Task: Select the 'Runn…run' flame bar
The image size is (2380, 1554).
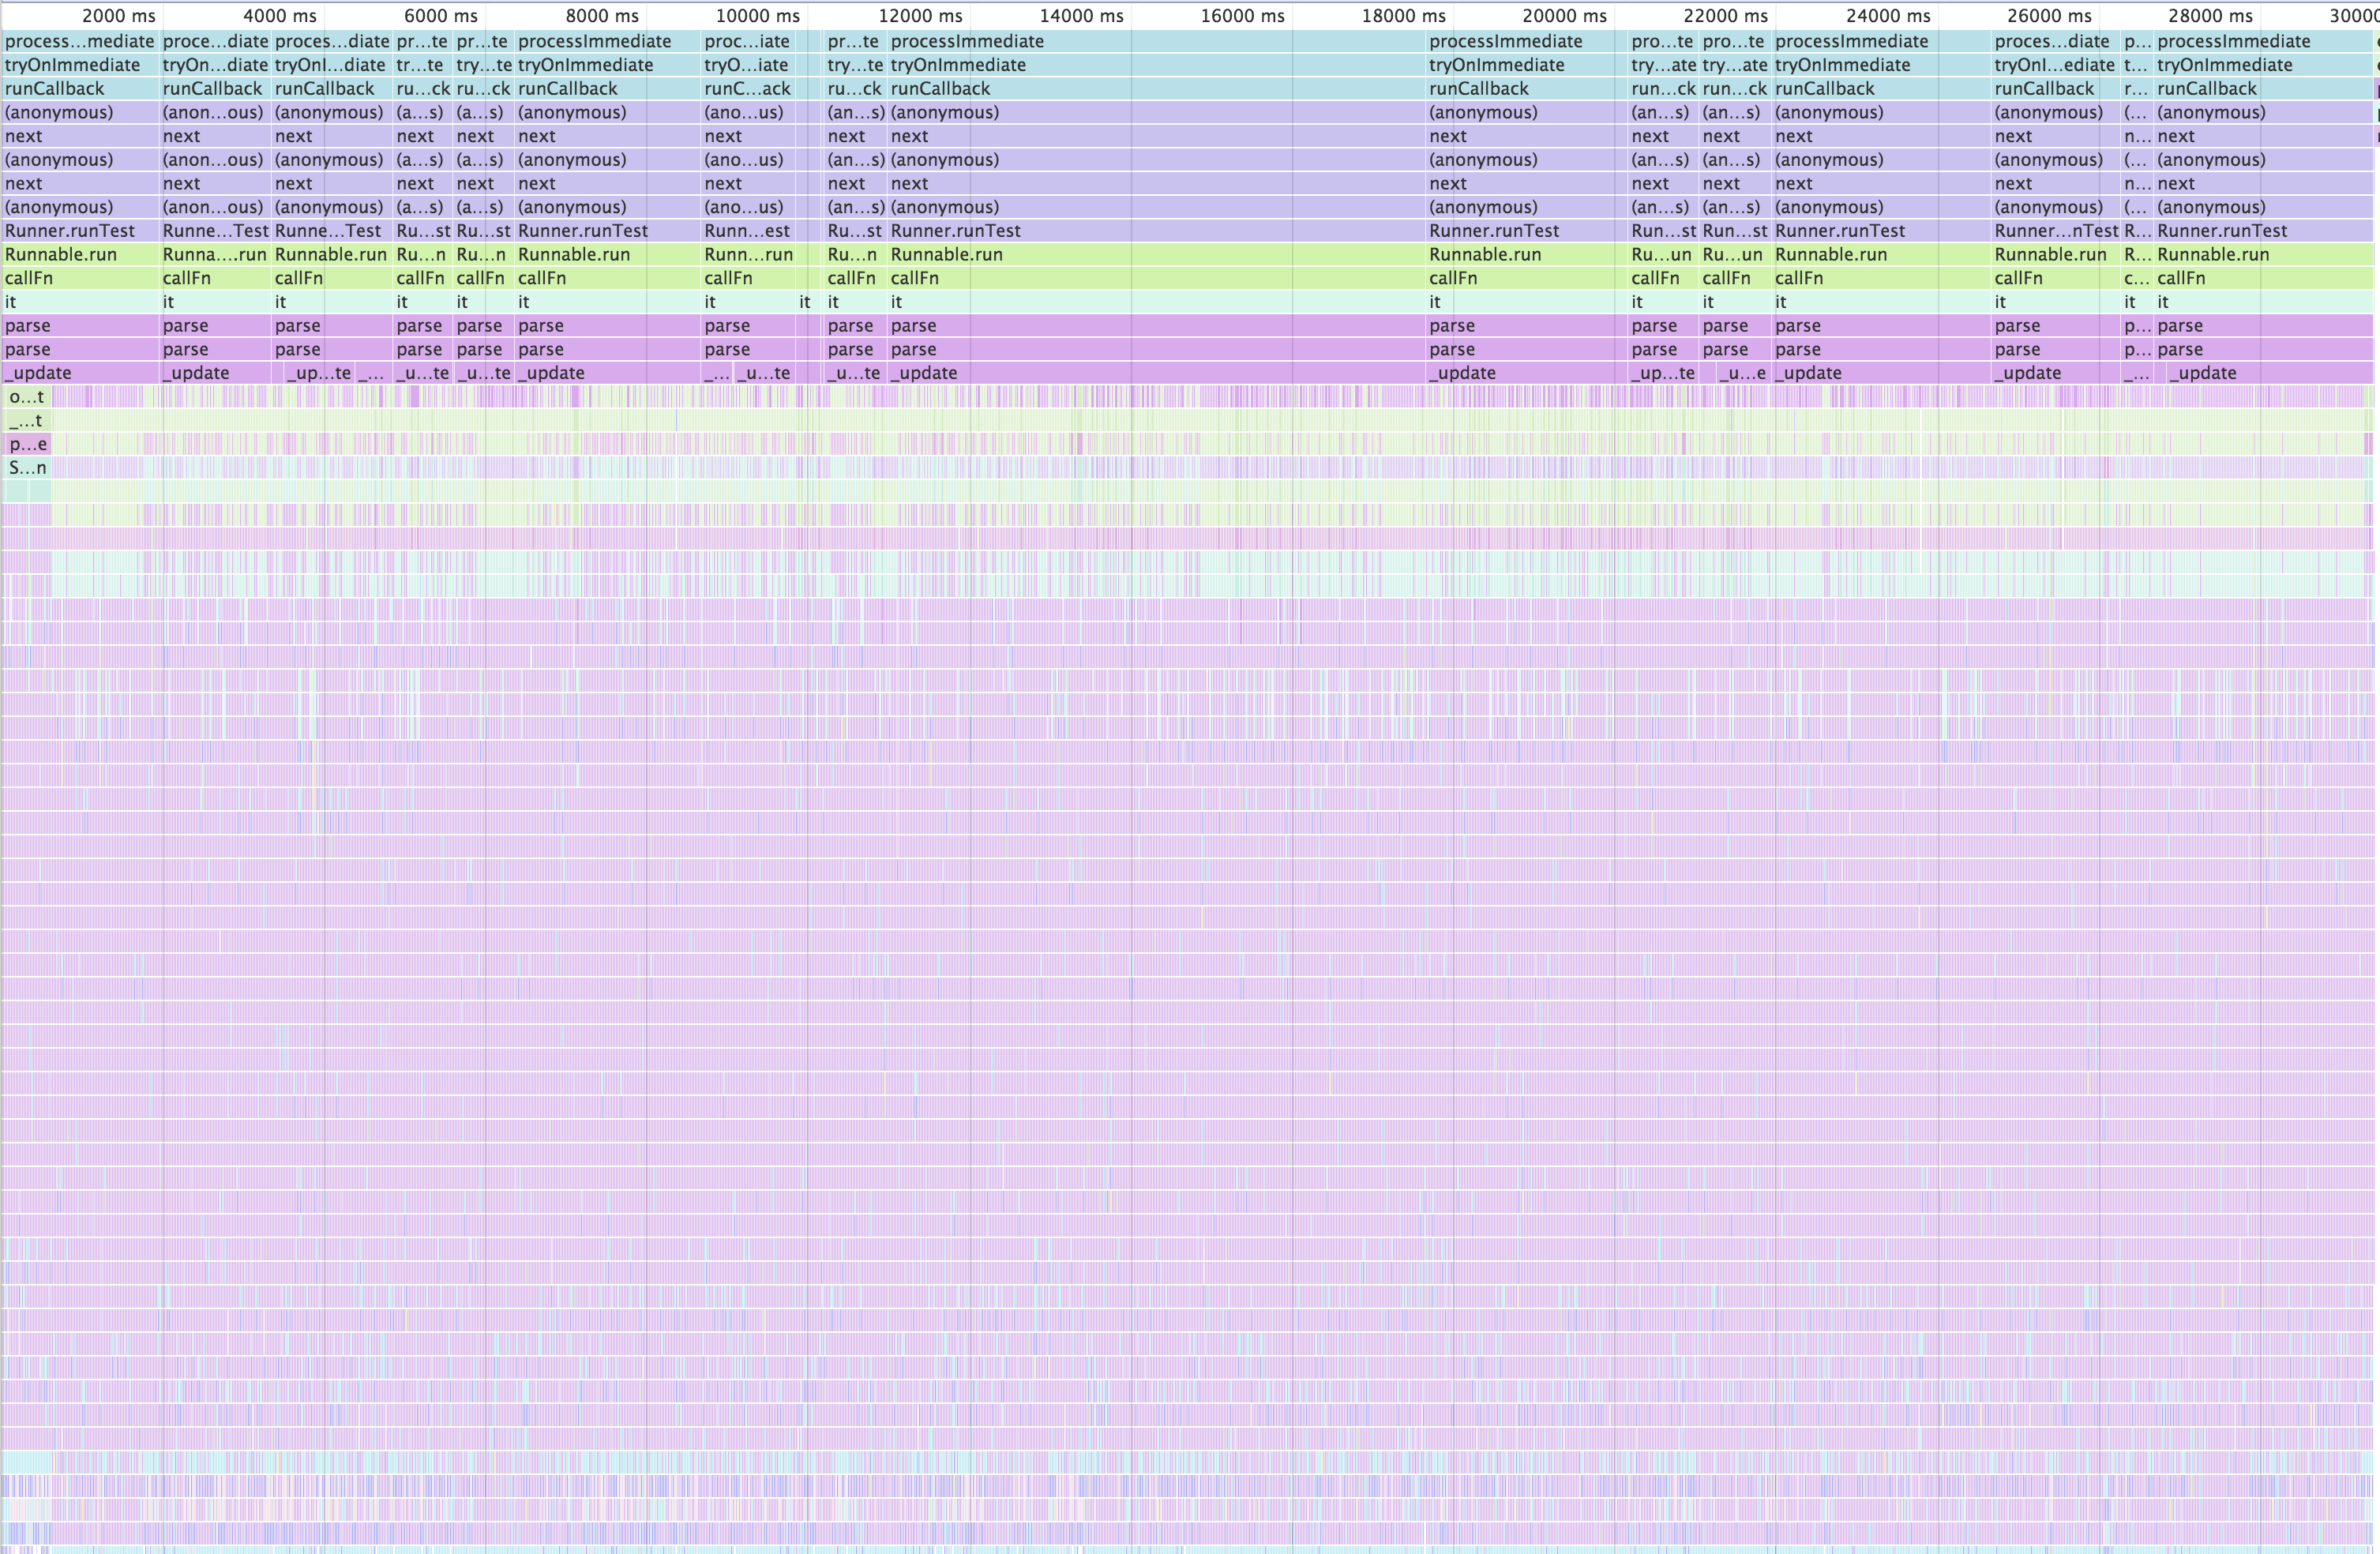Action: (x=747, y=254)
